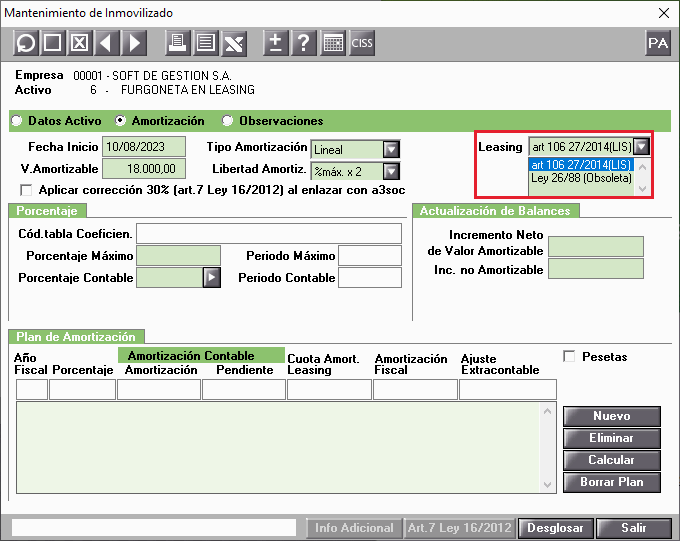The height and width of the screenshot is (541, 680).
Task: Close the Mantenimiento de Inmovilizado window
Action: [x=664, y=13]
